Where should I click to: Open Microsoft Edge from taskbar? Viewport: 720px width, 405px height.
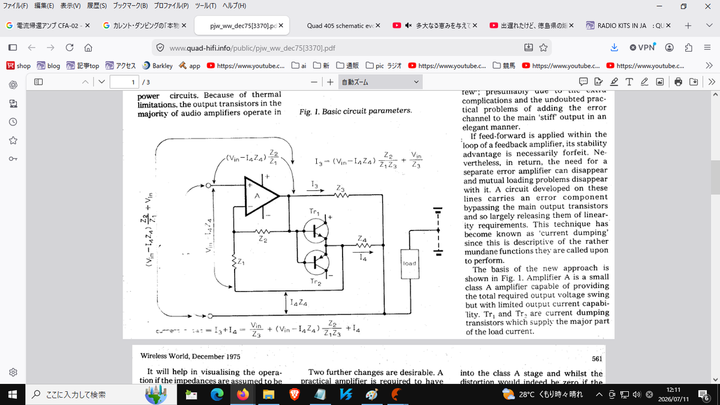(x=217, y=394)
